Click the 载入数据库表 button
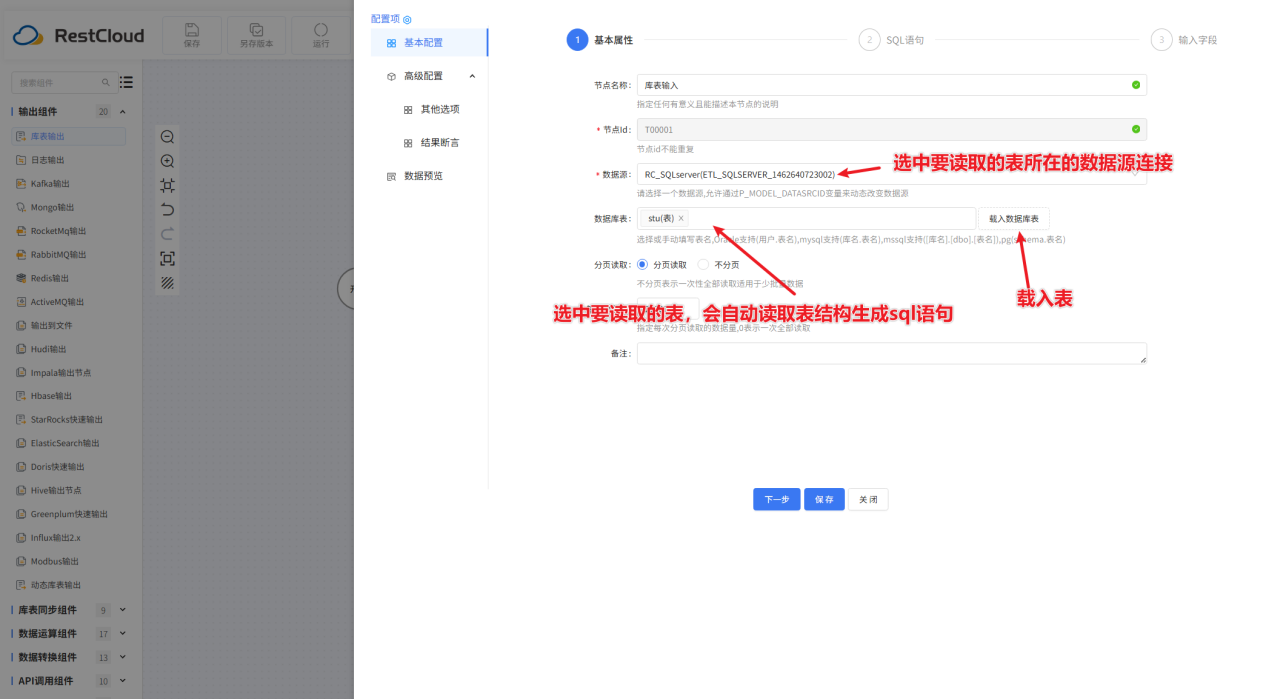Viewport: 1266px width, 699px height. click(1014, 218)
